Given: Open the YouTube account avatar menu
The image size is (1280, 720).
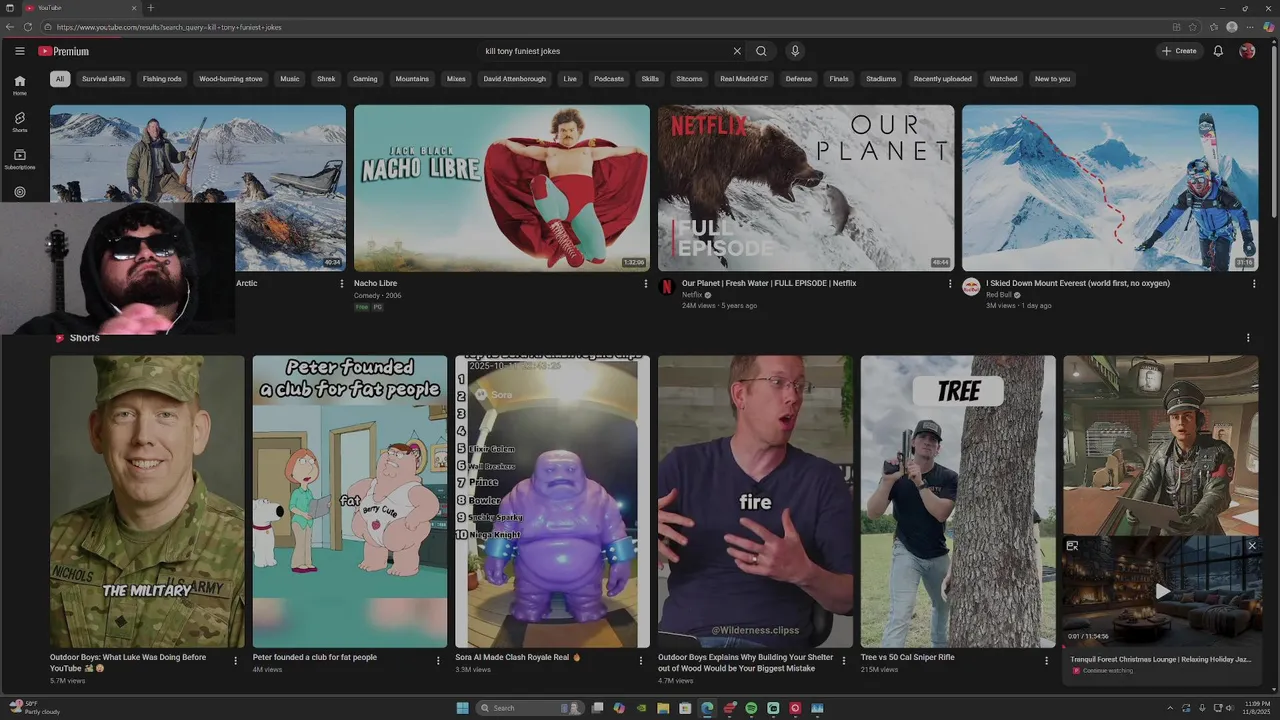Looking at the screenshot, I should coord(1247,51).
